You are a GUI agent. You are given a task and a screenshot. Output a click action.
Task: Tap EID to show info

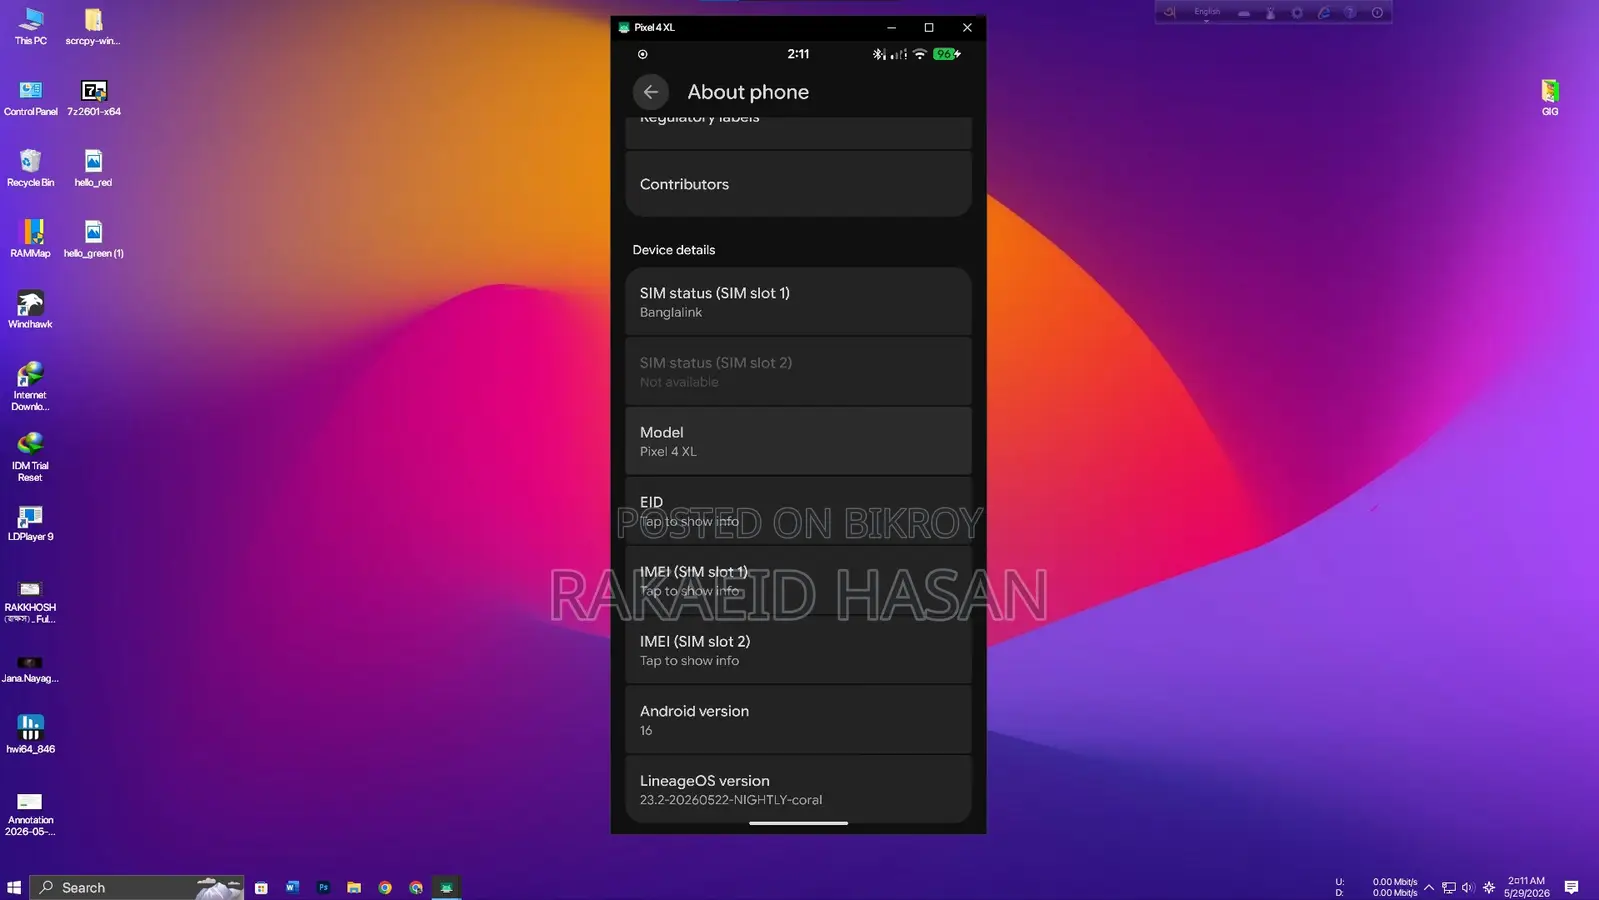(x=798, y=511)
